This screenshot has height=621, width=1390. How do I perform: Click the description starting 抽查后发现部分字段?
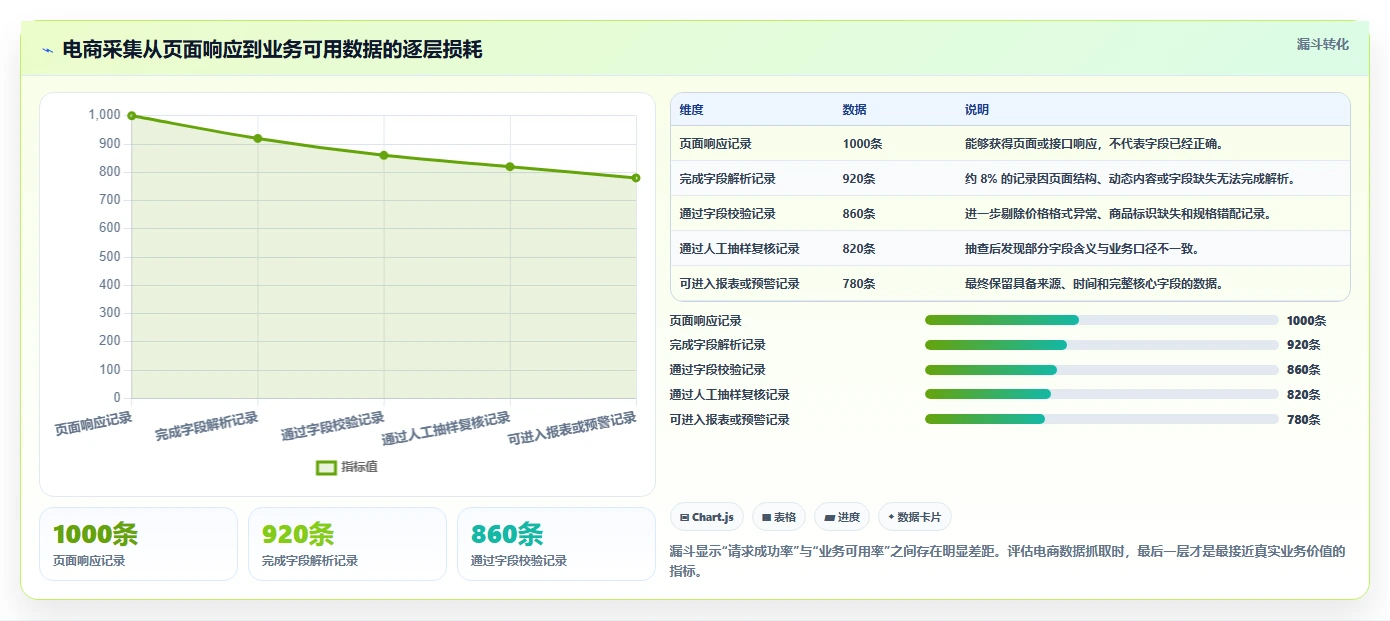pyautogui.click(x=1082, y=249)
